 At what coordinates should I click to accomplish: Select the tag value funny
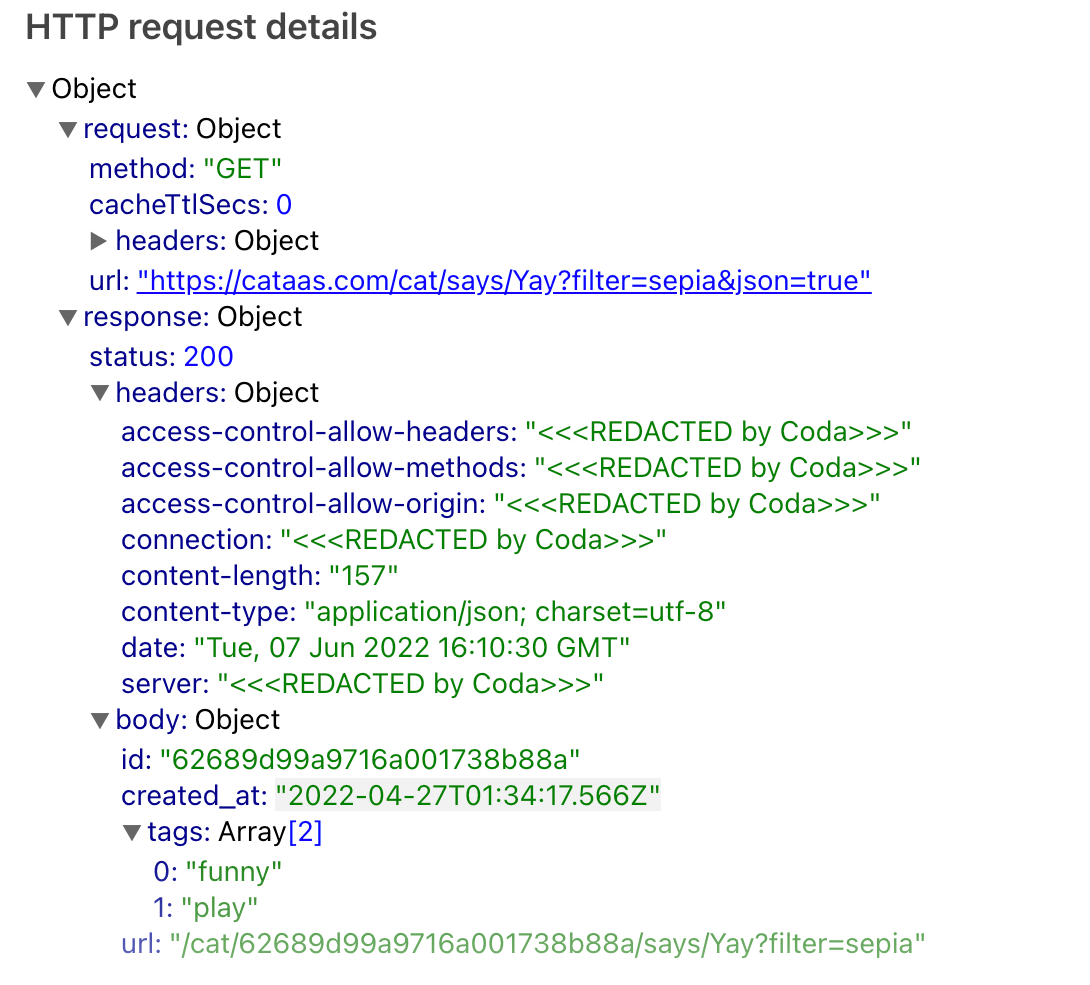click(233, 872)
